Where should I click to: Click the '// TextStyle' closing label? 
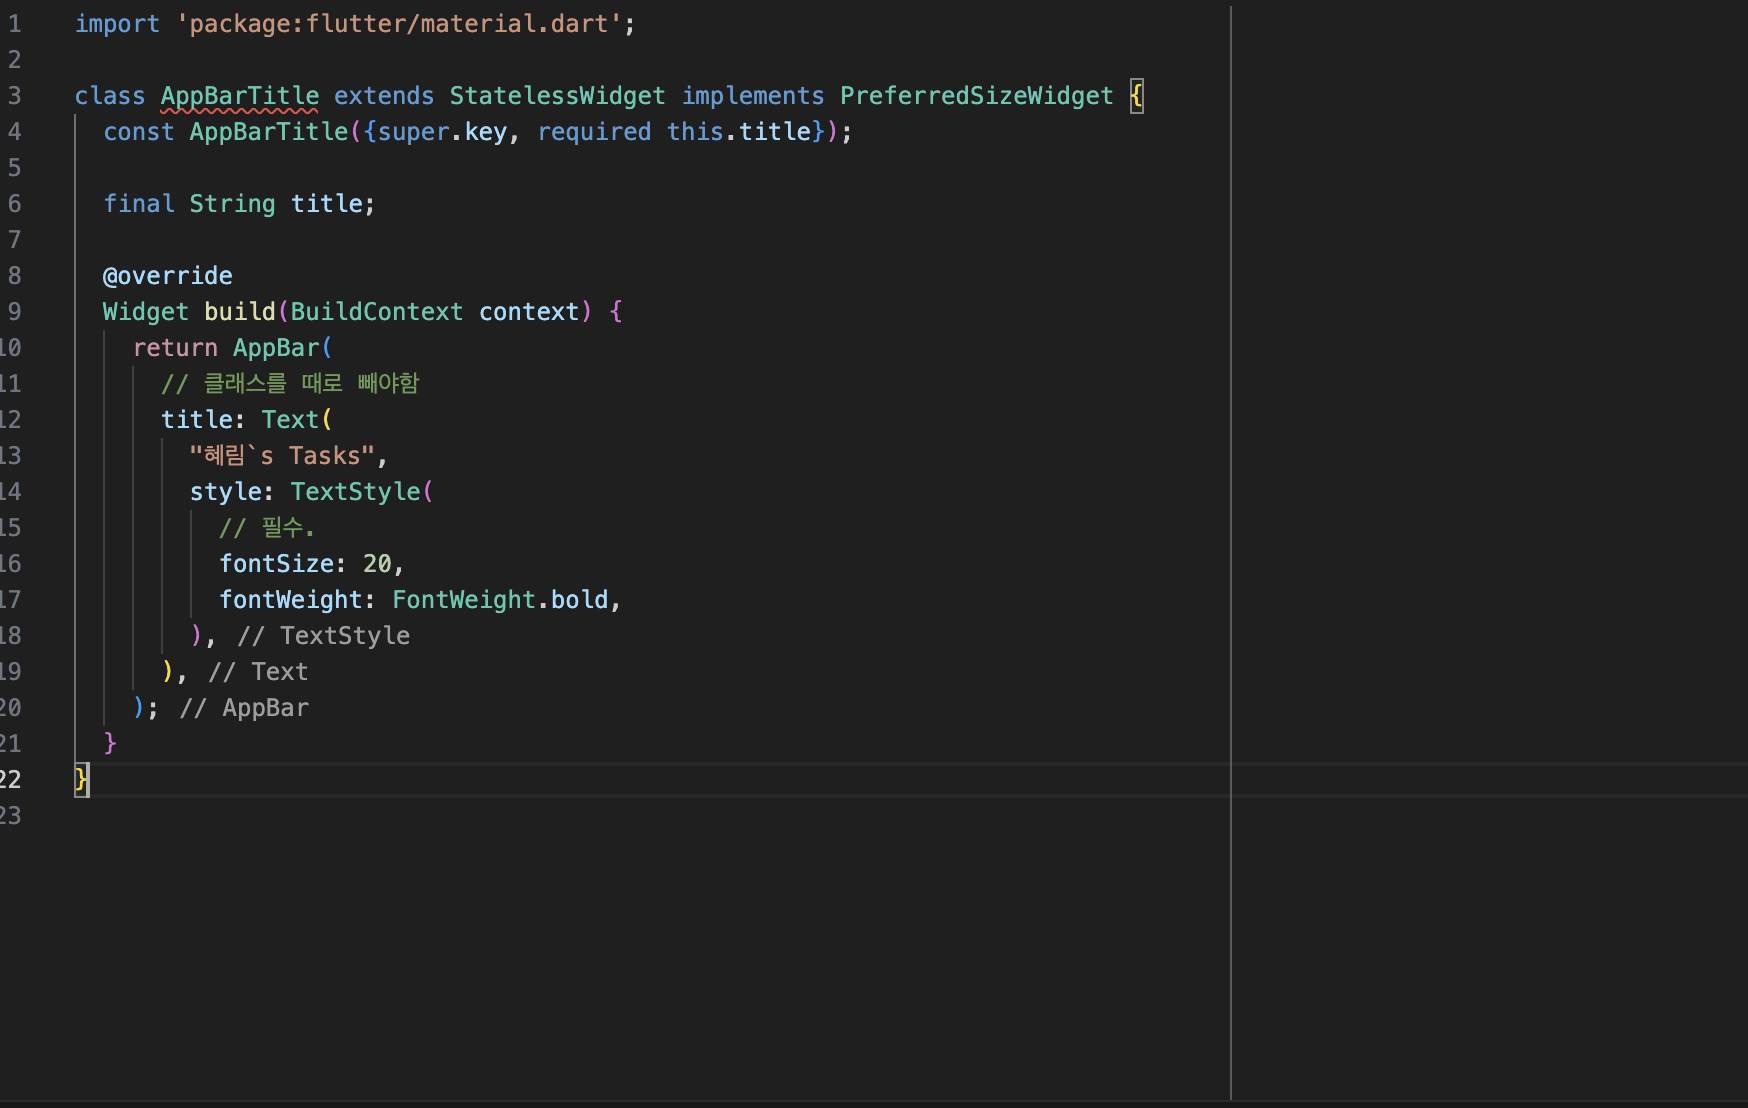tap(323, 636)
